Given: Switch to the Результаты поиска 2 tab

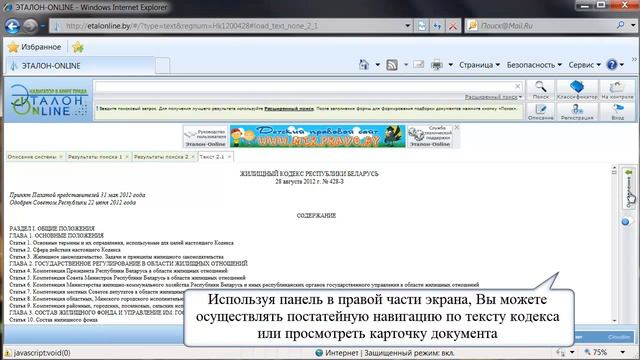Looking at the screenshot, I should coord(161,157).
